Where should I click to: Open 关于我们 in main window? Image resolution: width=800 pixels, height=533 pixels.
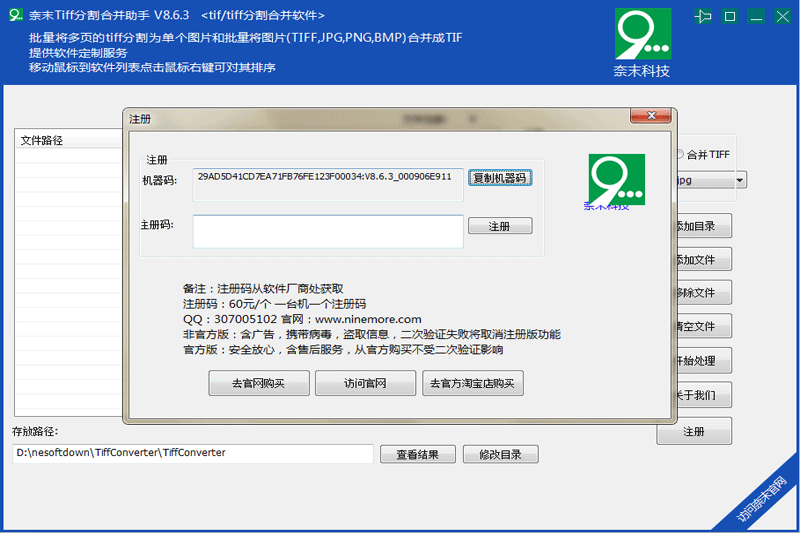[703, 395]
